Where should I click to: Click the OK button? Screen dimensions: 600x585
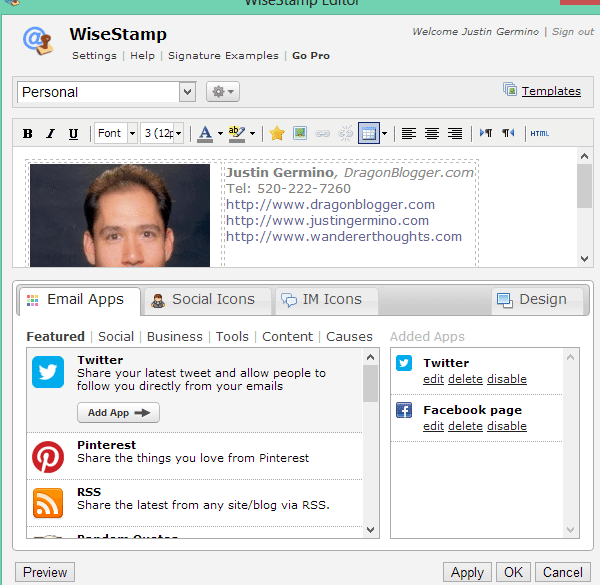click(513, 572)
